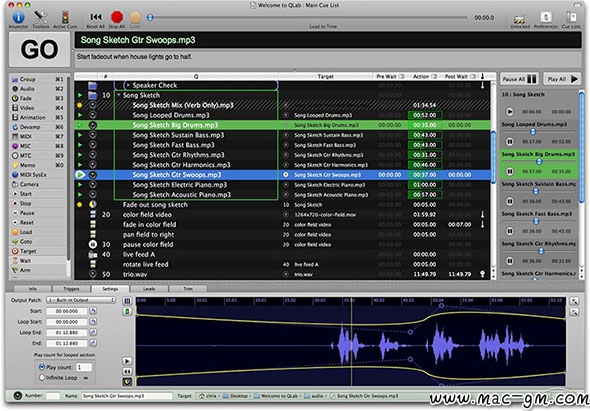This screenshot has width=590, height=411.
Task: Select the trio.wav cue row
Action: coord(283,274)
